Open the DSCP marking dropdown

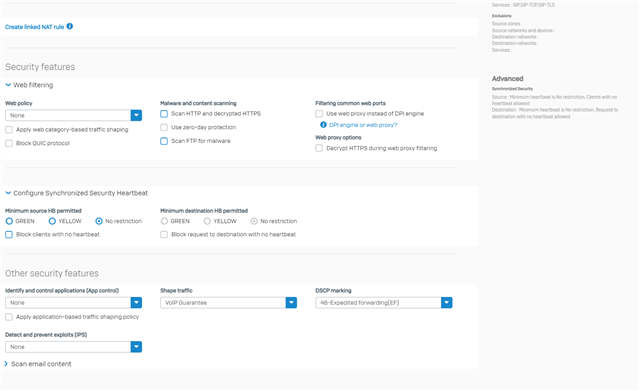point(384,303)
